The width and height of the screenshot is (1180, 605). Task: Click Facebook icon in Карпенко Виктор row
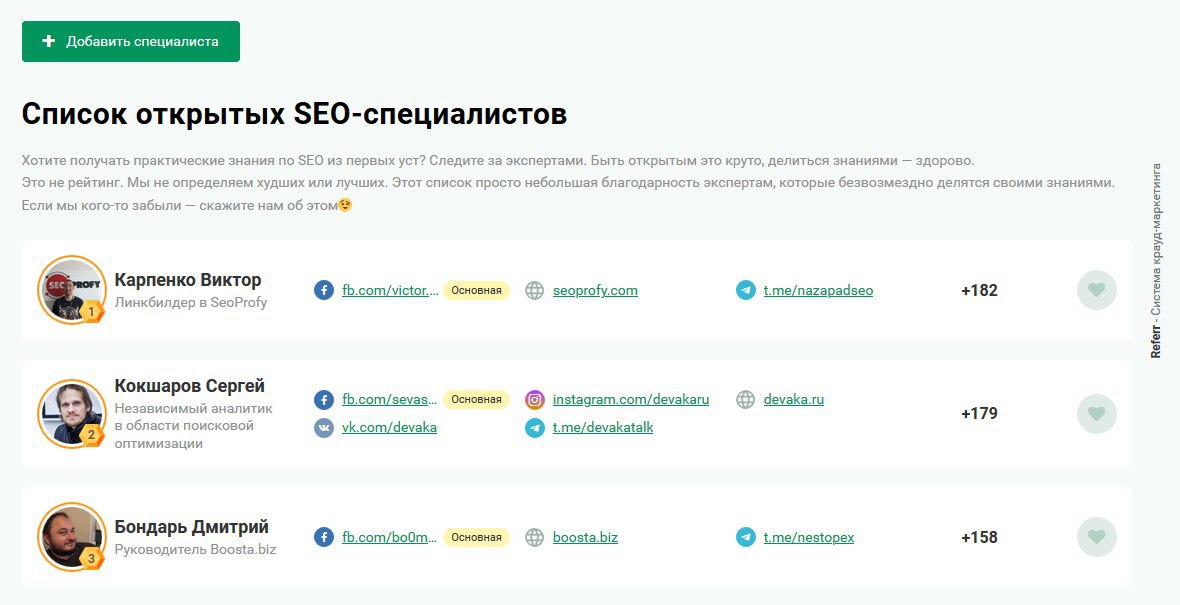pos(324,290)
